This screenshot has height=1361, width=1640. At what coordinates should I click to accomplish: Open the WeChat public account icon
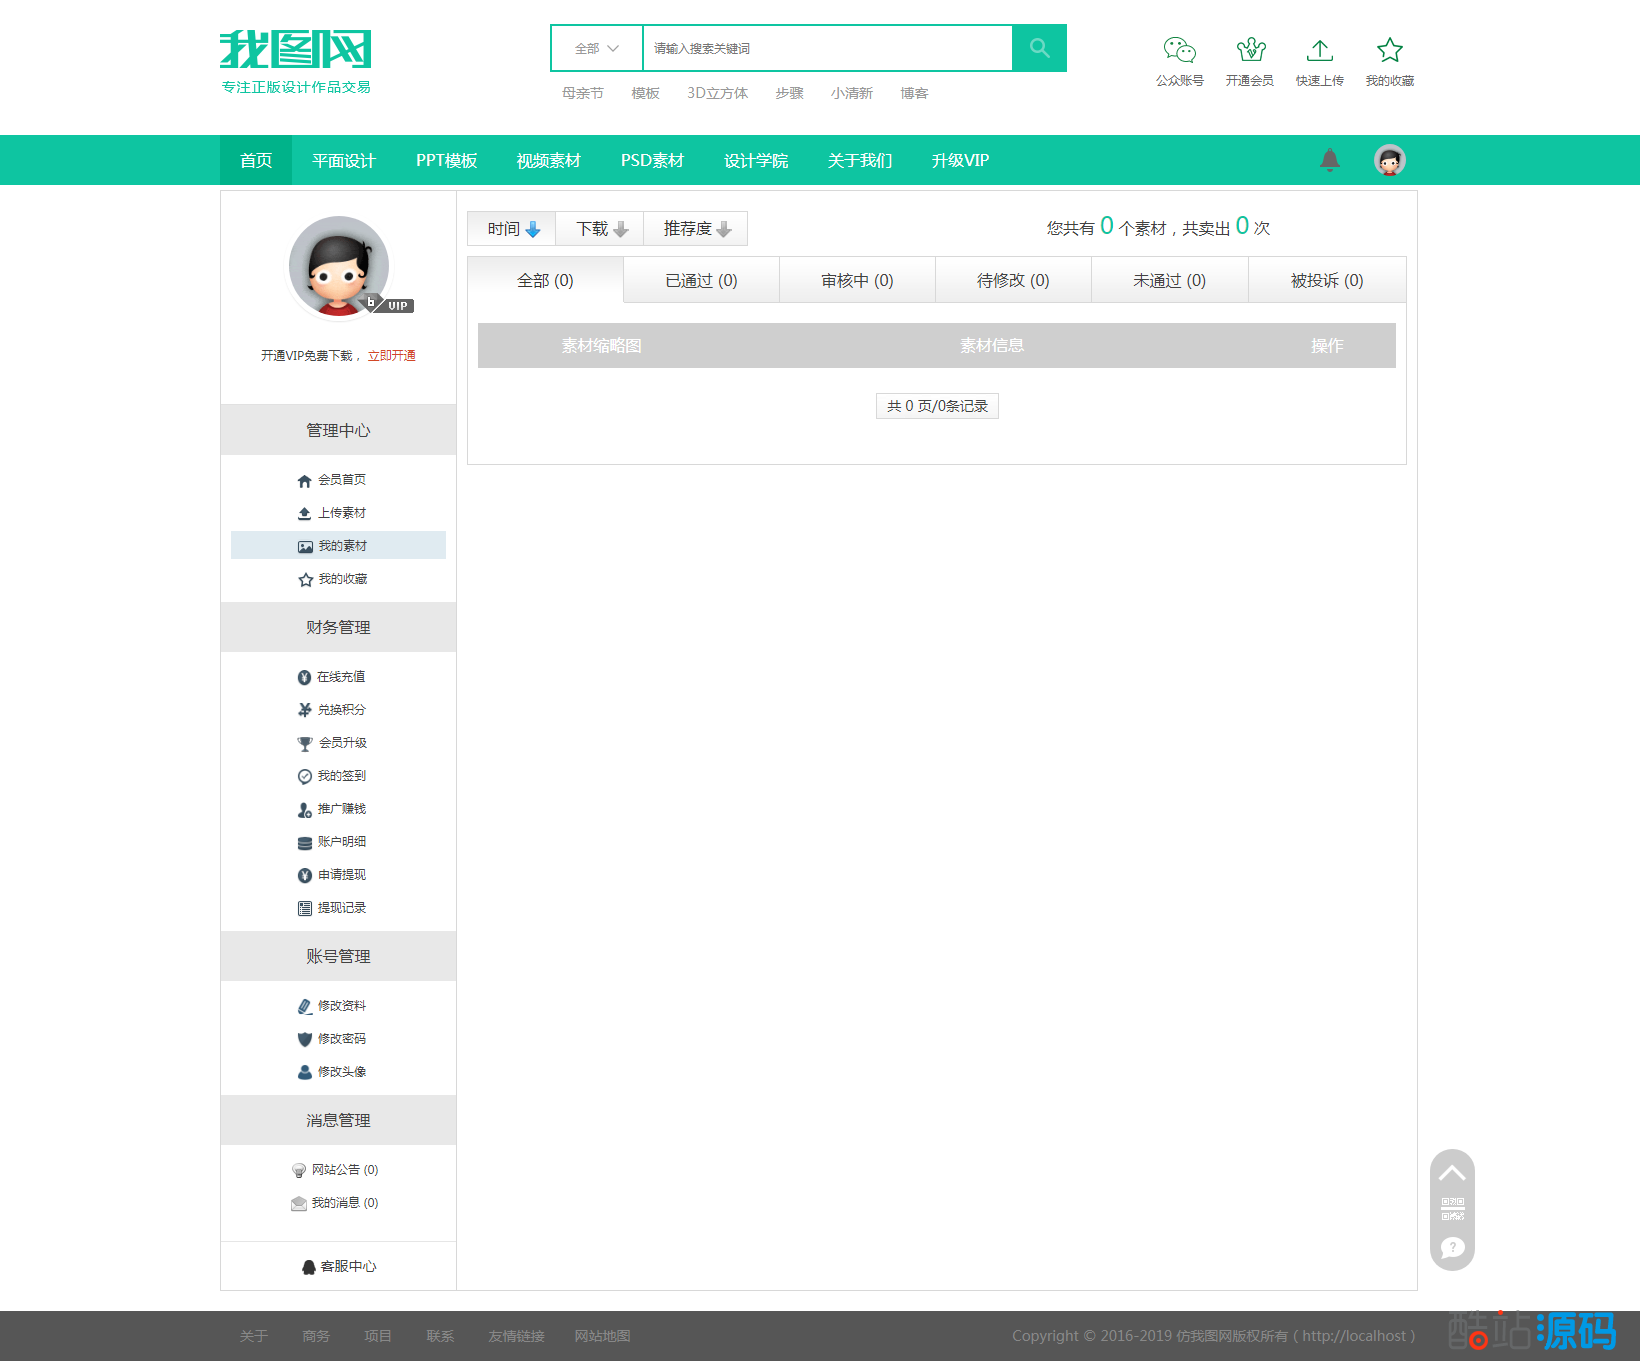[1179, 51]
